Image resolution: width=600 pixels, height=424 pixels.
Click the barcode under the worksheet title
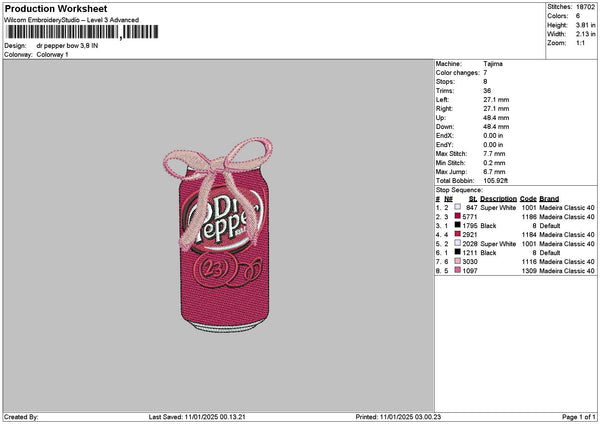[x=82, y=32]
